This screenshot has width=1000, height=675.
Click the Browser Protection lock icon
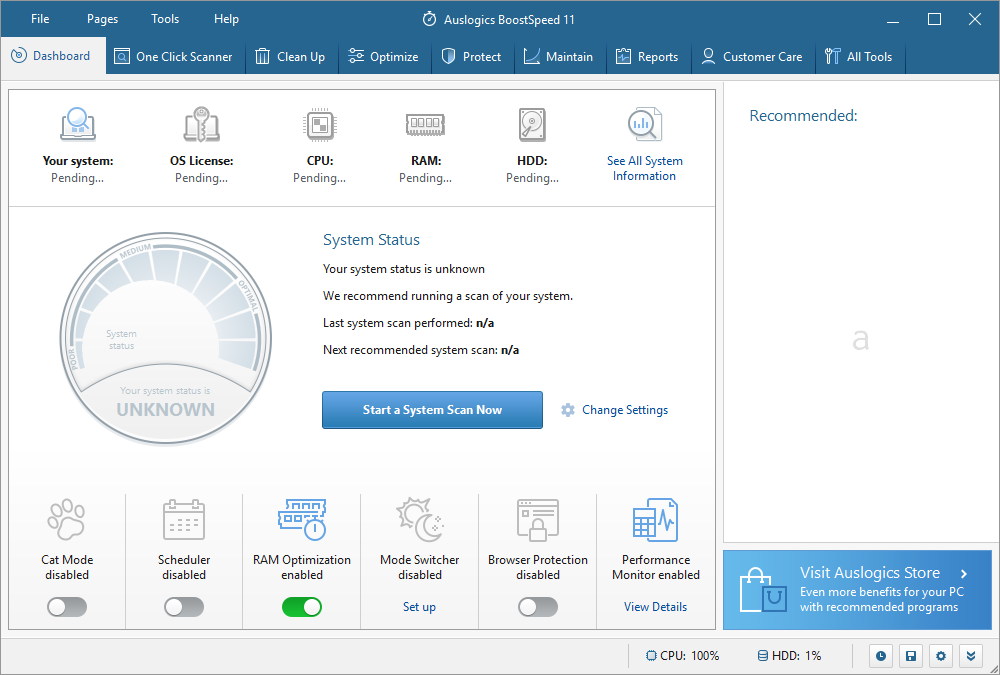(x=538, y=519)
